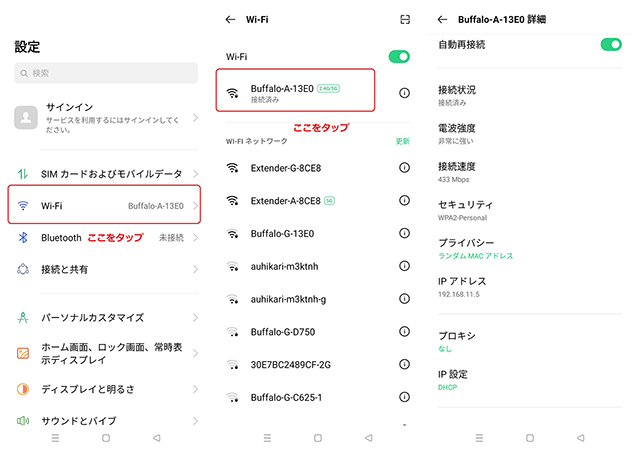Tap the 非常に強い signal strength value
636x450 pixels.
pos(456,141)
